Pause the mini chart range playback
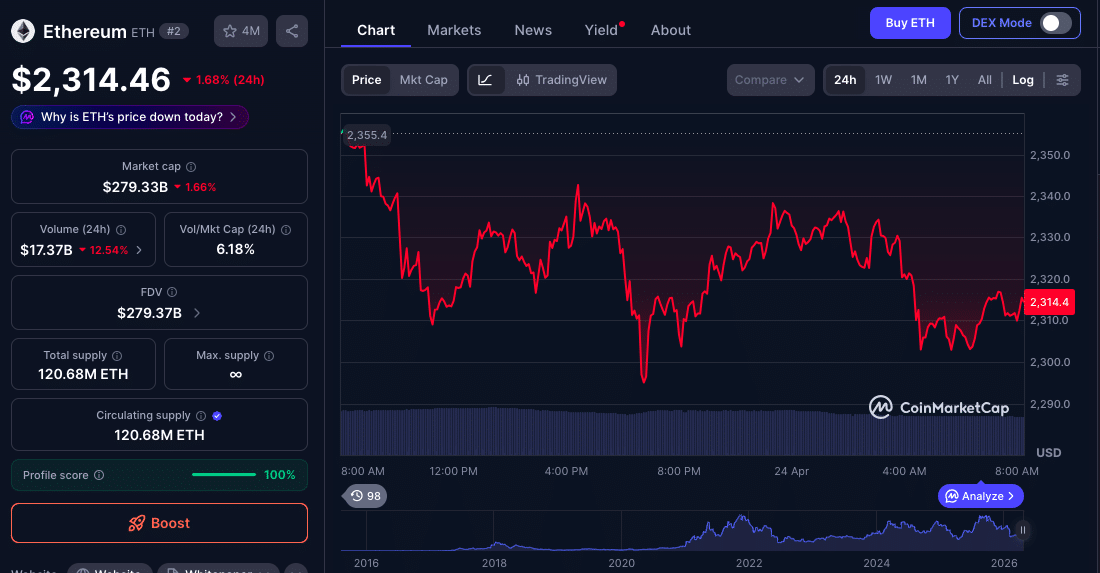The width and height of the screenshot is (1100, 573). tap(1023, 530)
